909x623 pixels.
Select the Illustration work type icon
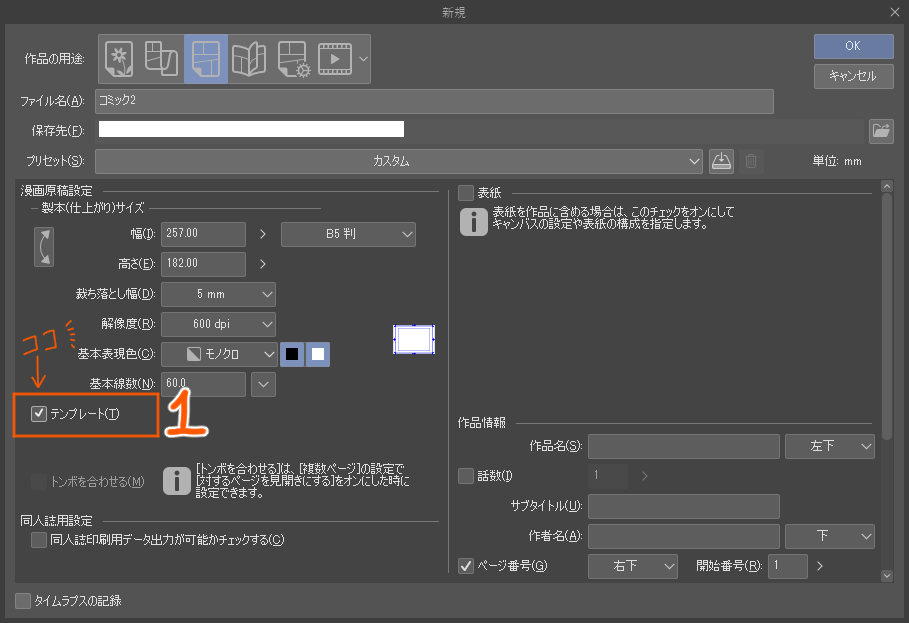(118, 58)
